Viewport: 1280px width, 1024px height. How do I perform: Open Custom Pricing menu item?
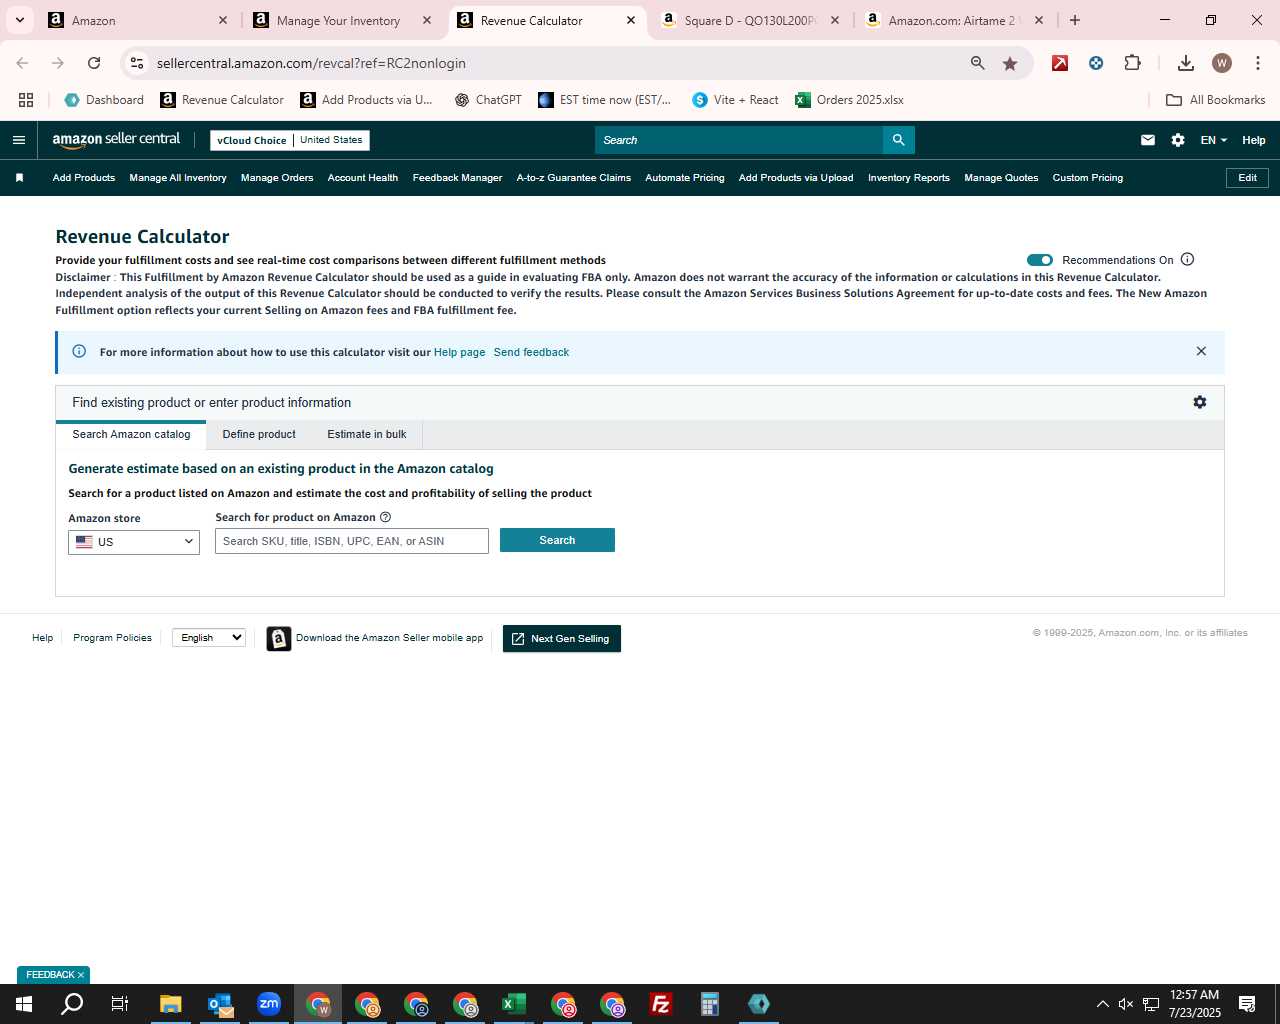pyautogui.click(x=1087, y=178)
